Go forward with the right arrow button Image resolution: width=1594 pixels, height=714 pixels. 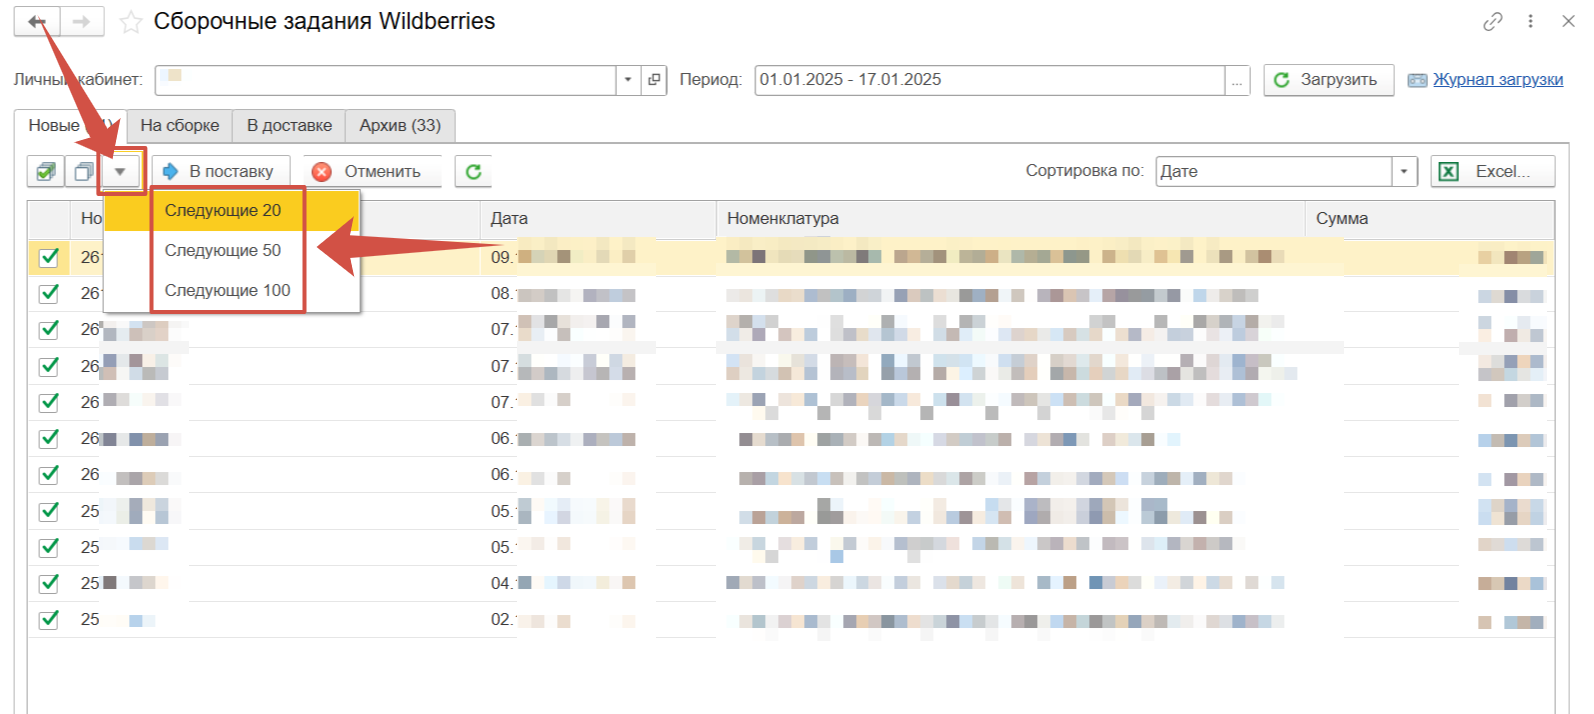tap(82, 21)
